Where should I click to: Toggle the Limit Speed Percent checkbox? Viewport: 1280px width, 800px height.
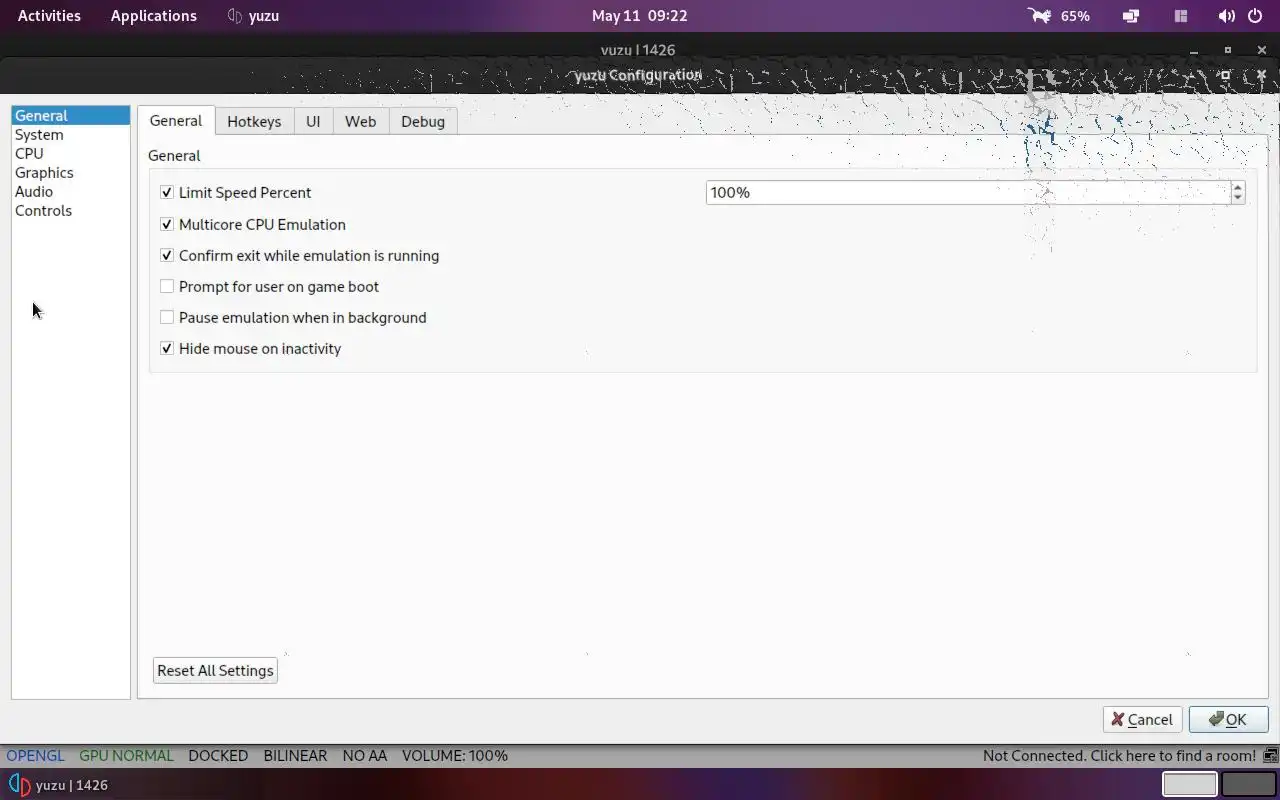167,192
